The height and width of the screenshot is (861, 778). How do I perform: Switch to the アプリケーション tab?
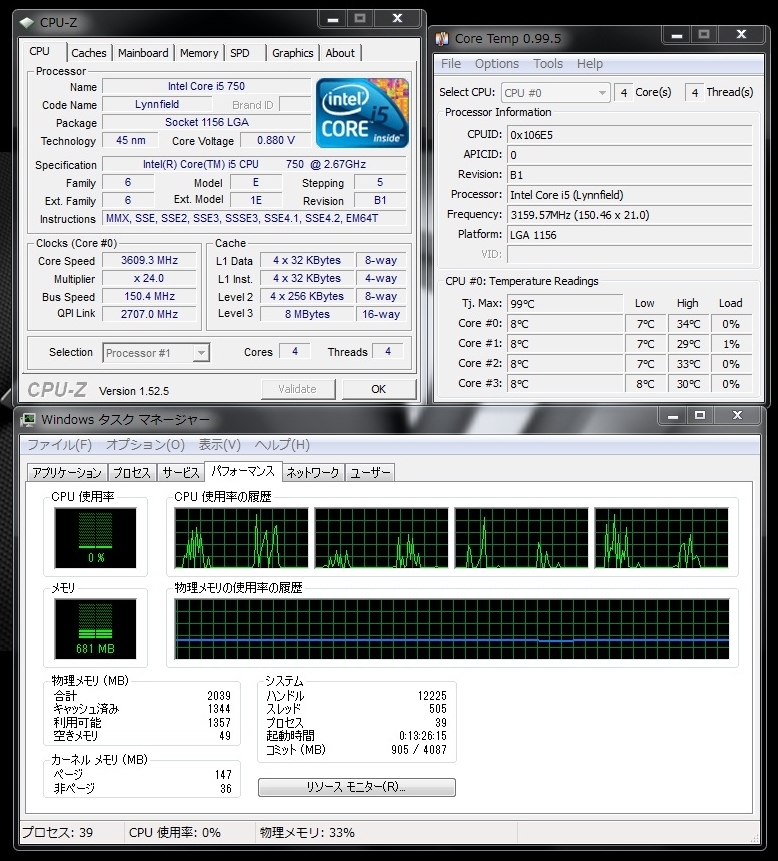67,473
